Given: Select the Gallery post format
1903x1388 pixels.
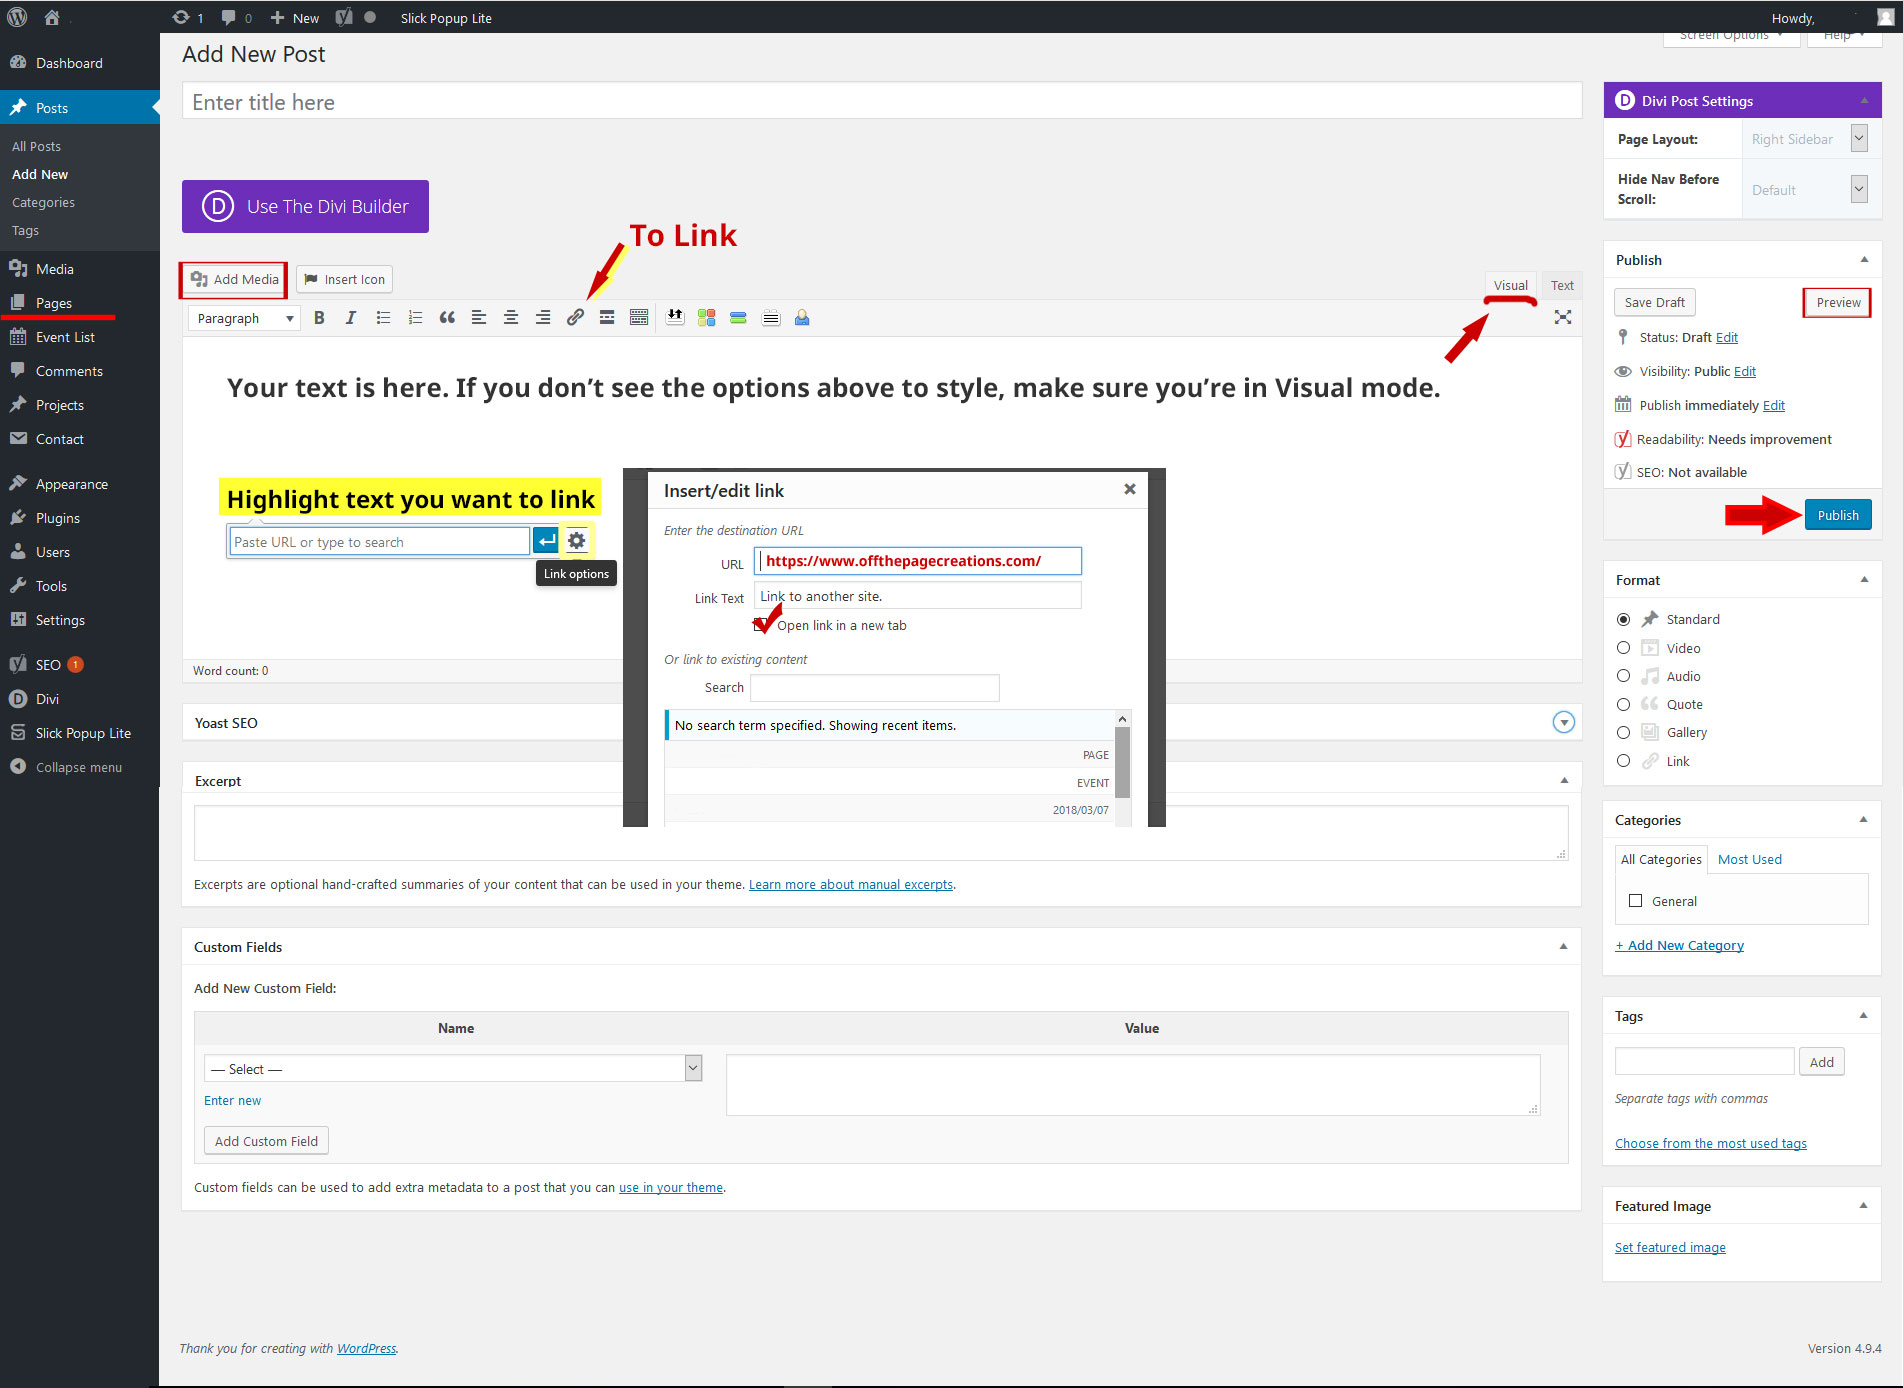Looking at the screenshot, I should (x=1623, y=732).
